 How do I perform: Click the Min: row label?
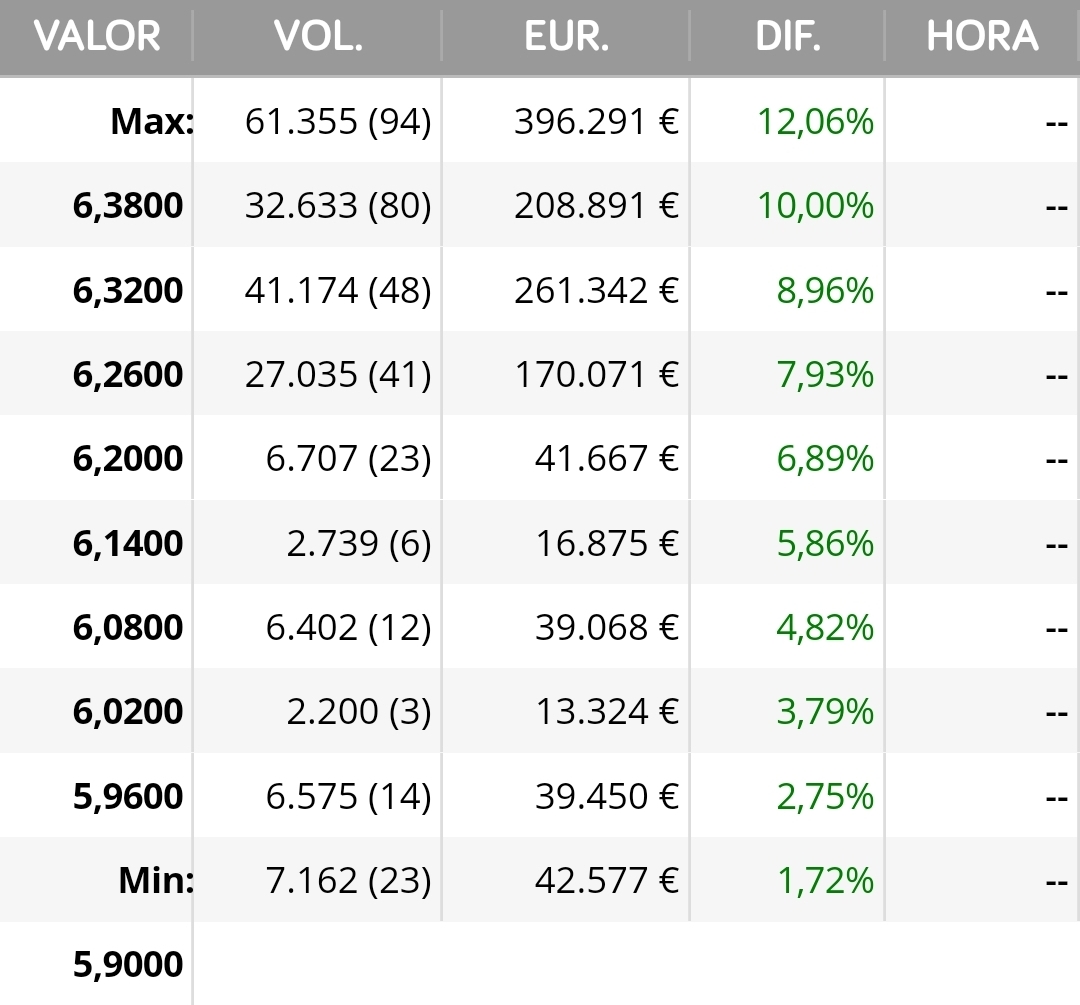coord(155,881)
